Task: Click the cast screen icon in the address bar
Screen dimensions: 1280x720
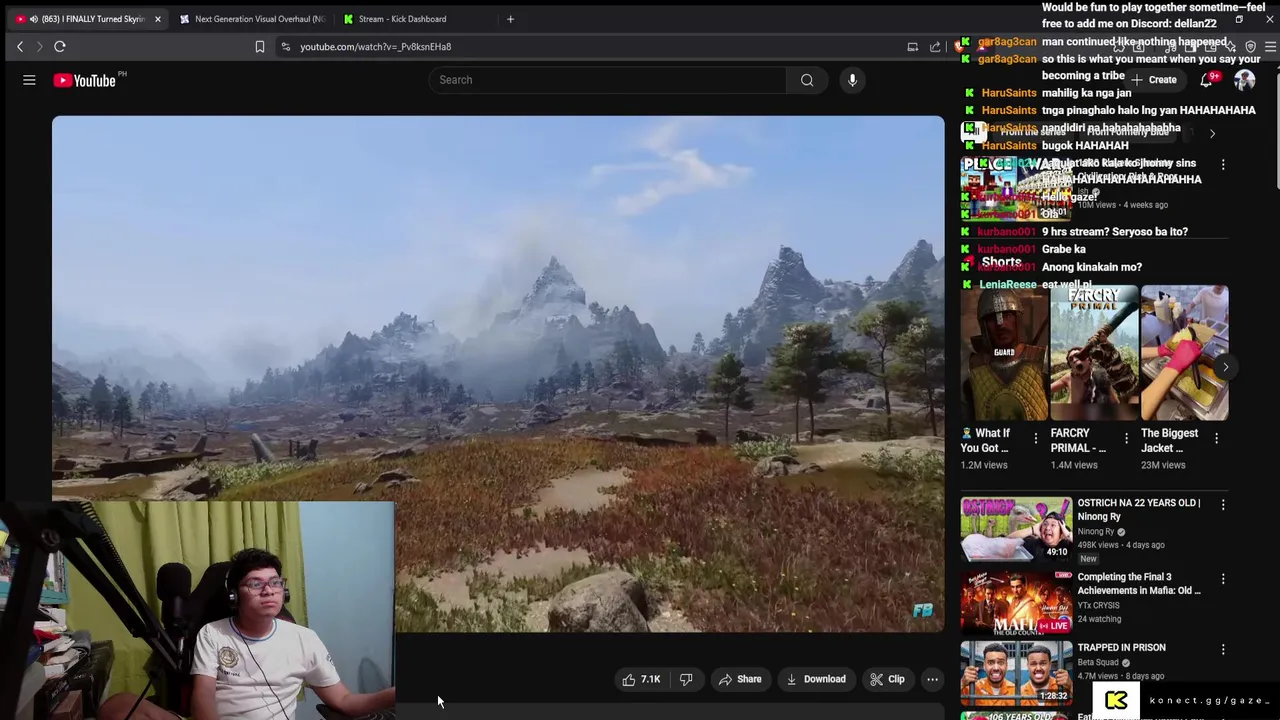Action: click(912, 46)
